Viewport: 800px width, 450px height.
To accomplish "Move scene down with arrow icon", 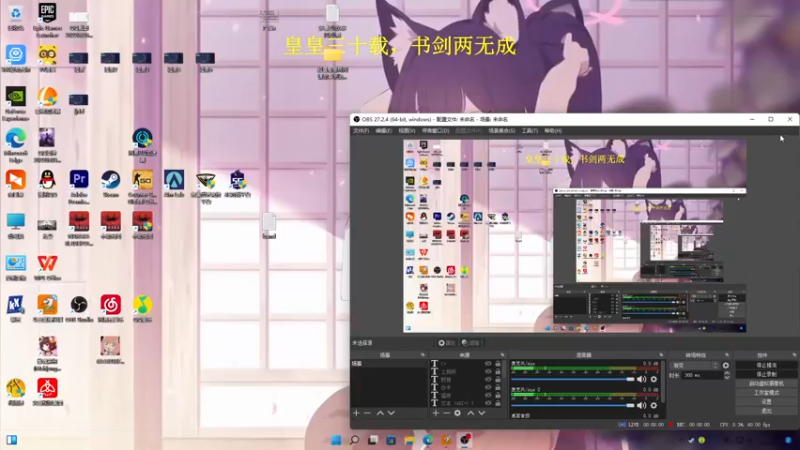I will 391,413.
